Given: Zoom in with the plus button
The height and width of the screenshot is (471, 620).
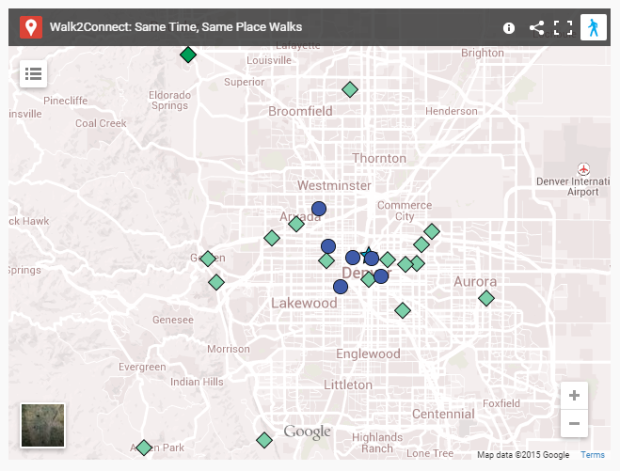Looking at the screenshot, I should [574, 395].
